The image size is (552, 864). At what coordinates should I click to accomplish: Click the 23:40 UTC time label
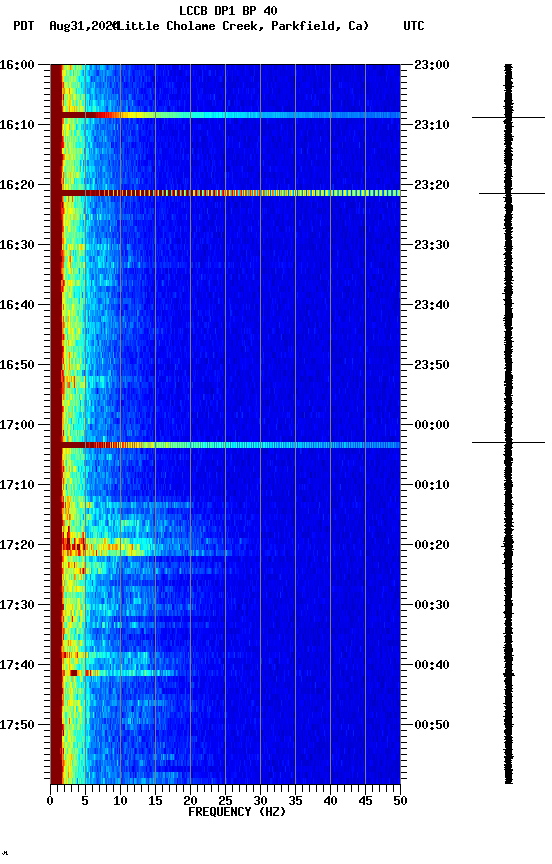(x=432, y=305)
